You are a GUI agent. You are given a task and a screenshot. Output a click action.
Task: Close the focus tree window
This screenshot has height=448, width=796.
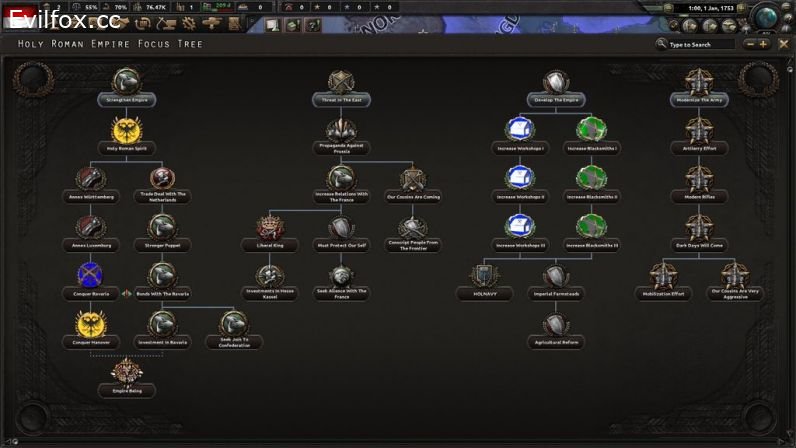click(783, 44)
